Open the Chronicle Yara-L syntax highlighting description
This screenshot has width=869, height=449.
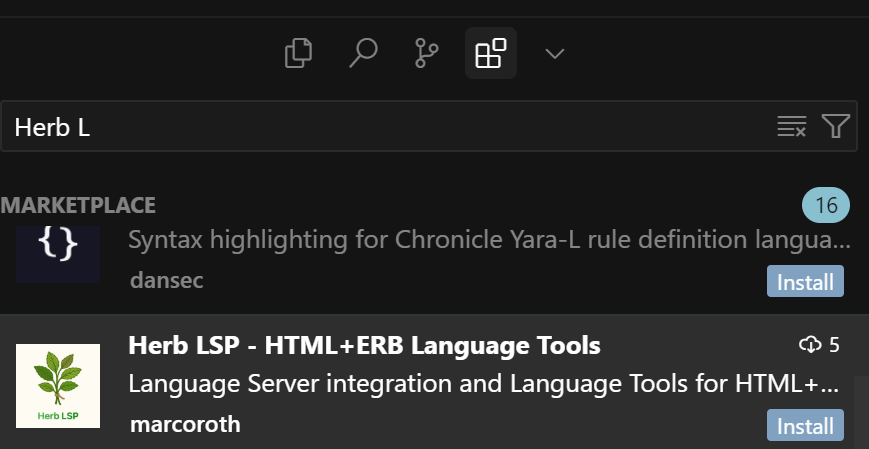[x=489, y=241]
